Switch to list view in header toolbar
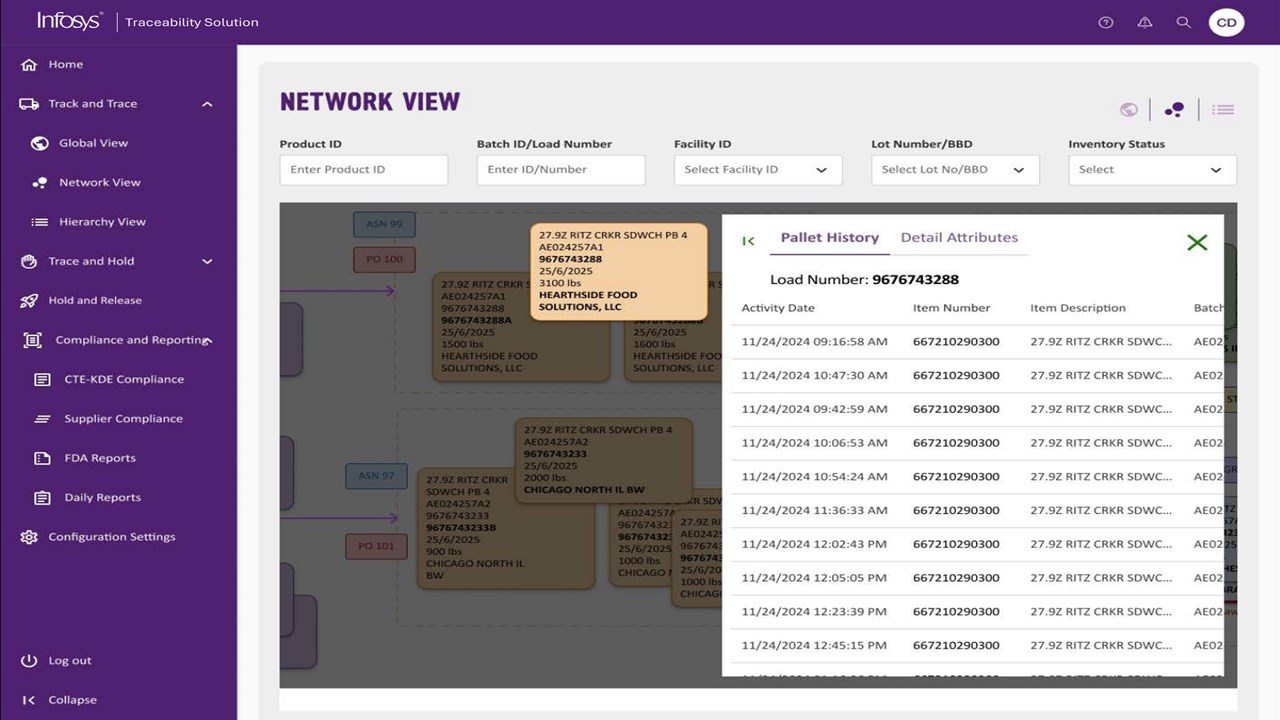Viewport: 1280px width, 720px height. 1223,110
